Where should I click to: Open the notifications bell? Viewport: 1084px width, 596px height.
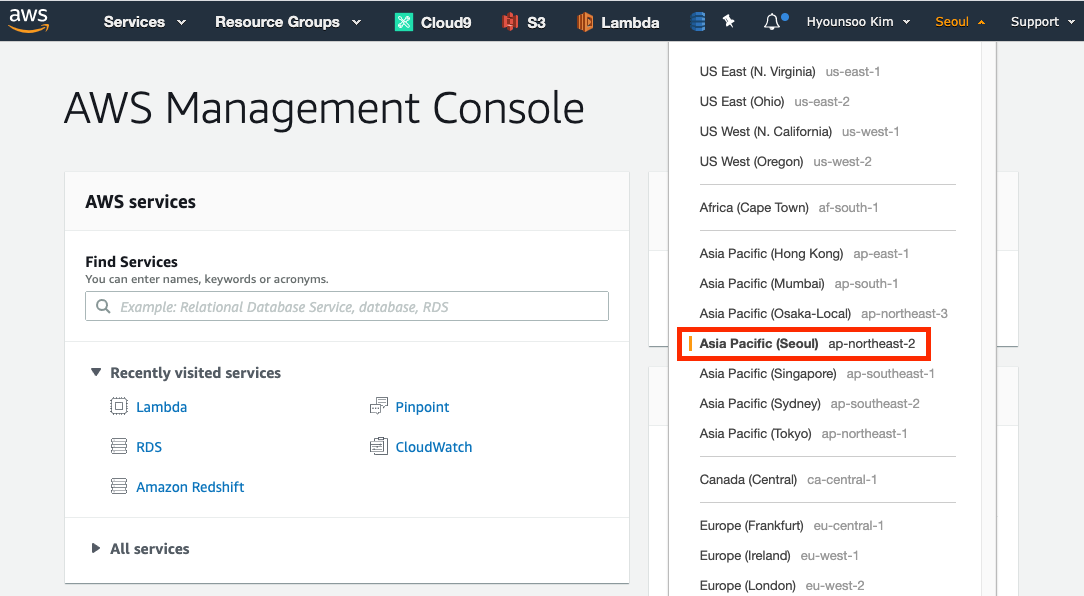pos(772,22)
